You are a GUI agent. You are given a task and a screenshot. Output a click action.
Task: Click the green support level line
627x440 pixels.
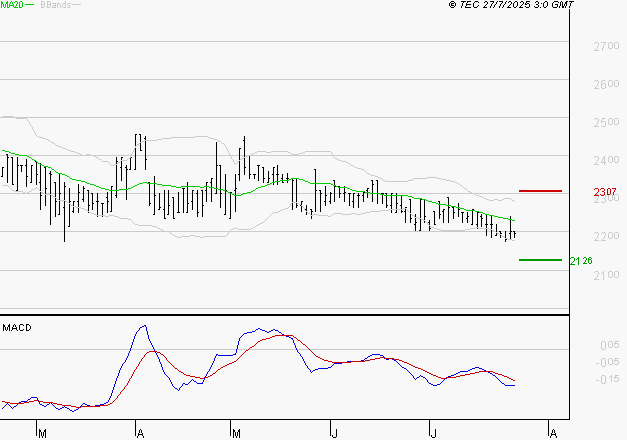(x=540, y=260)
